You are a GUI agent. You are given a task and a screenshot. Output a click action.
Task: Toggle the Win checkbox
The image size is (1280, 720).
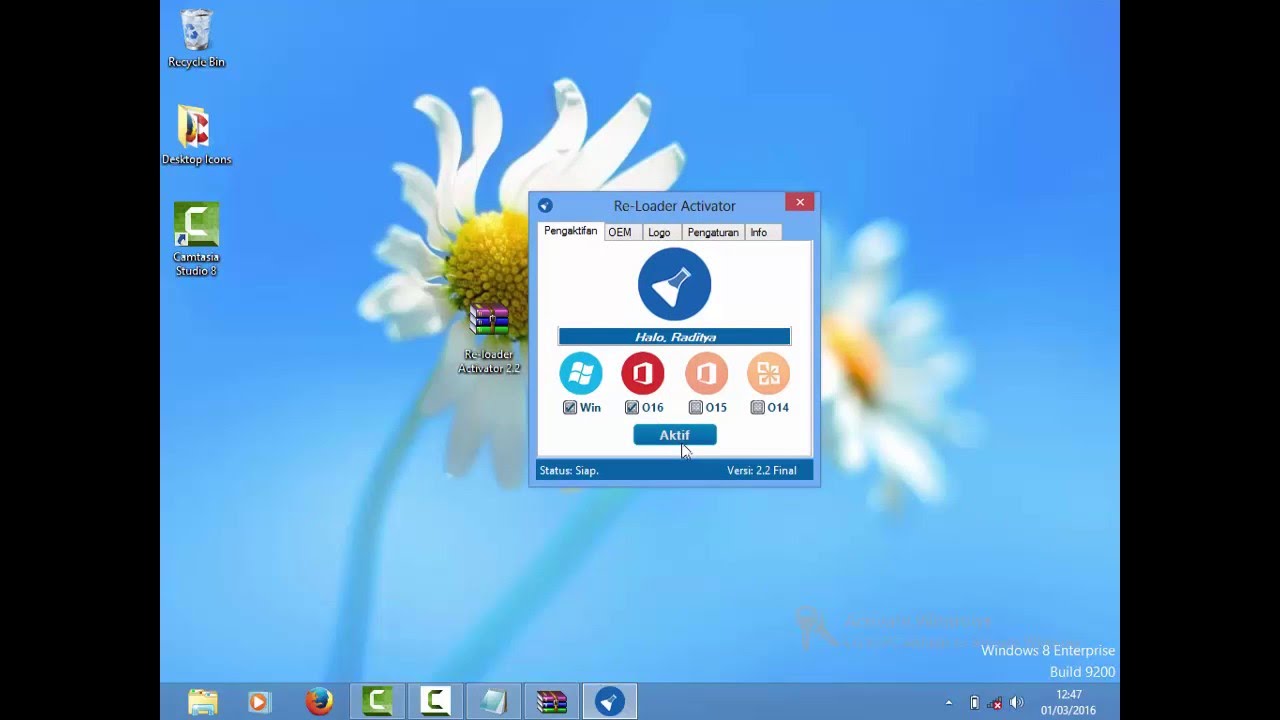click(570, 407)
